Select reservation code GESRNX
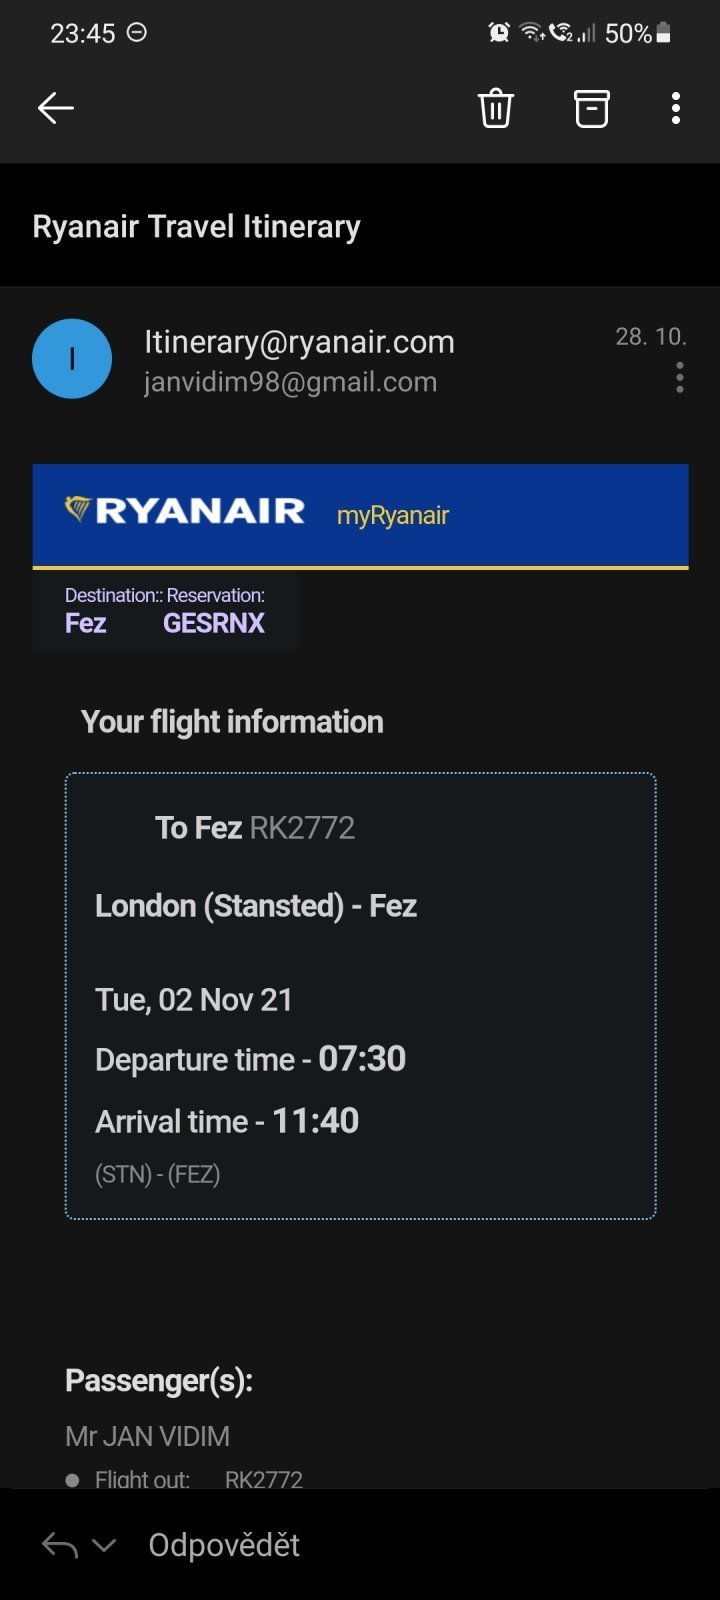Image resolution: width=720 pixels, height=1600 pixels. pyautogui.click(x=214, y=623)
